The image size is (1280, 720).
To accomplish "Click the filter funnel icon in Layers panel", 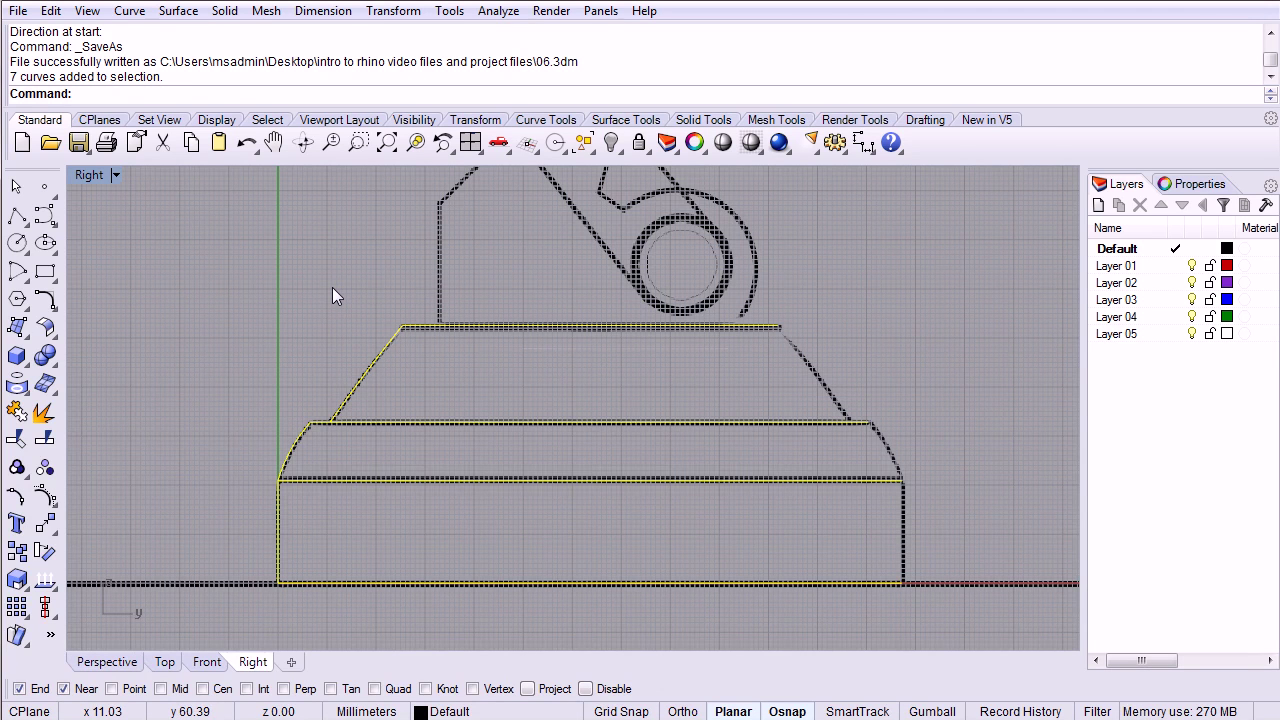I will click(1223, 205).
